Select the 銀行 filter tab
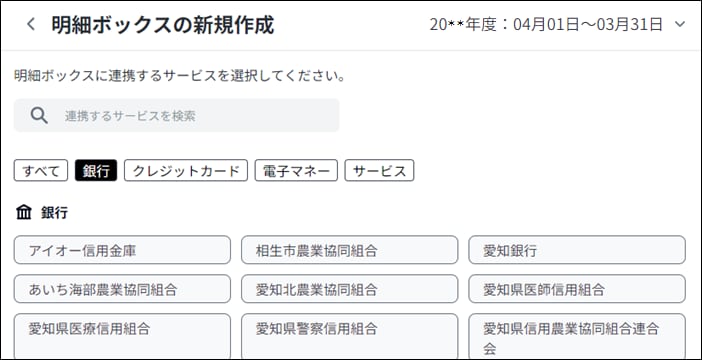 pos(96,171)
